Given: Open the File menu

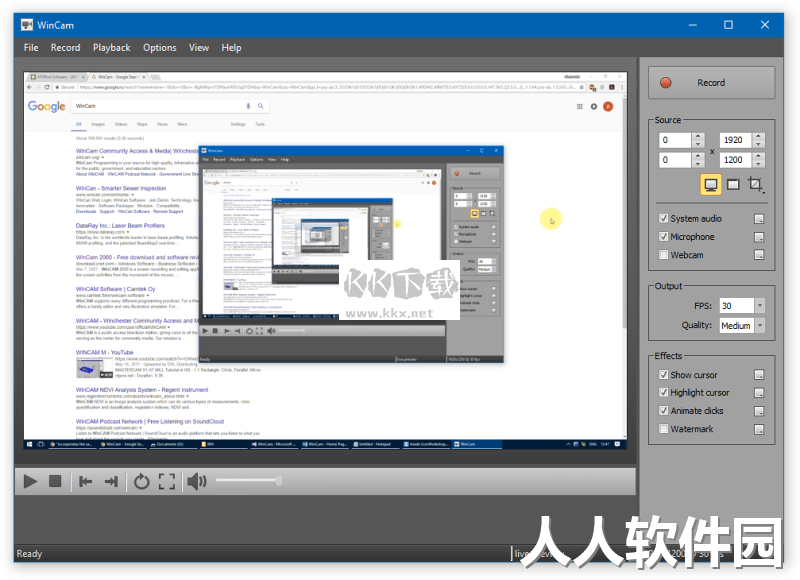Looking at the screenshot, I should (x=31, y=47).
